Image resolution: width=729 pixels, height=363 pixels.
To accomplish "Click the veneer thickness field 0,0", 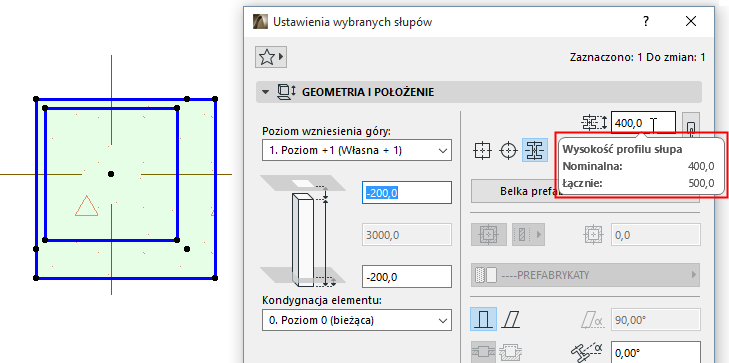I will pos(656,235).
